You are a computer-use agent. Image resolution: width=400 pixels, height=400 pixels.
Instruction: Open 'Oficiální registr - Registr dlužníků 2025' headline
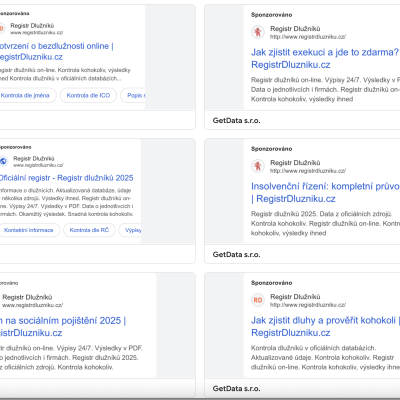[x=66, y=178]
